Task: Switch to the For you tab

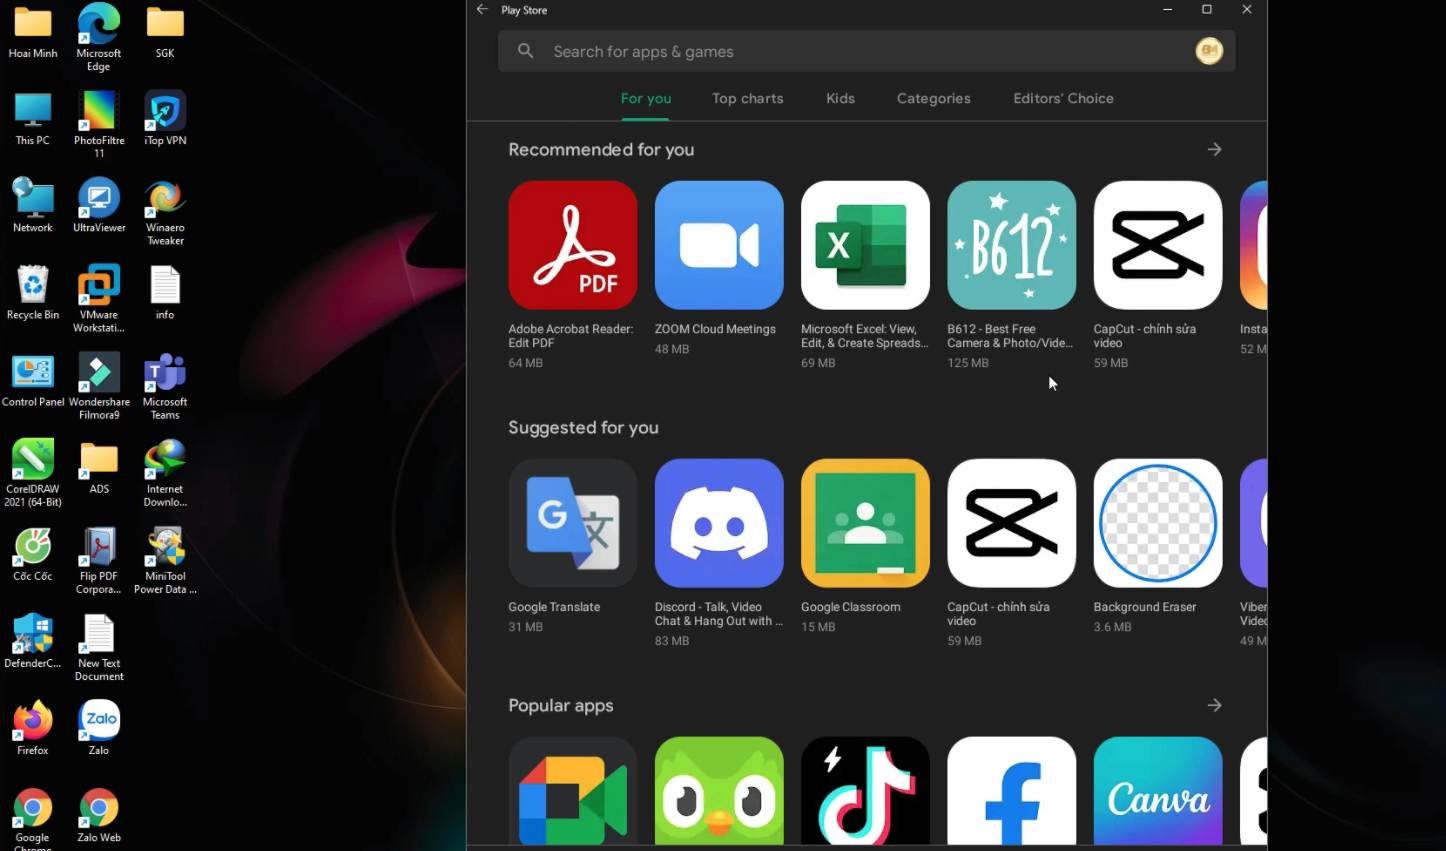Action: pyautogui.click(x=646, y=98)
